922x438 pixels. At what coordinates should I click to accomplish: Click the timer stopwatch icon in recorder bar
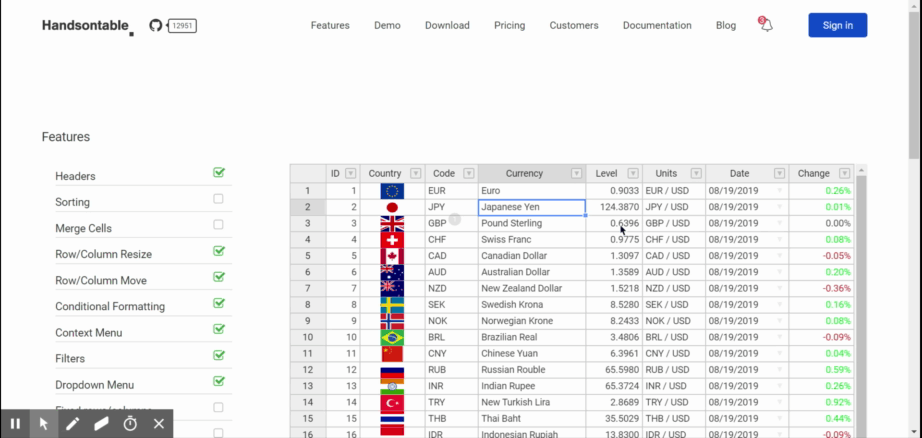pyautogui.click(x=130, y=424)
